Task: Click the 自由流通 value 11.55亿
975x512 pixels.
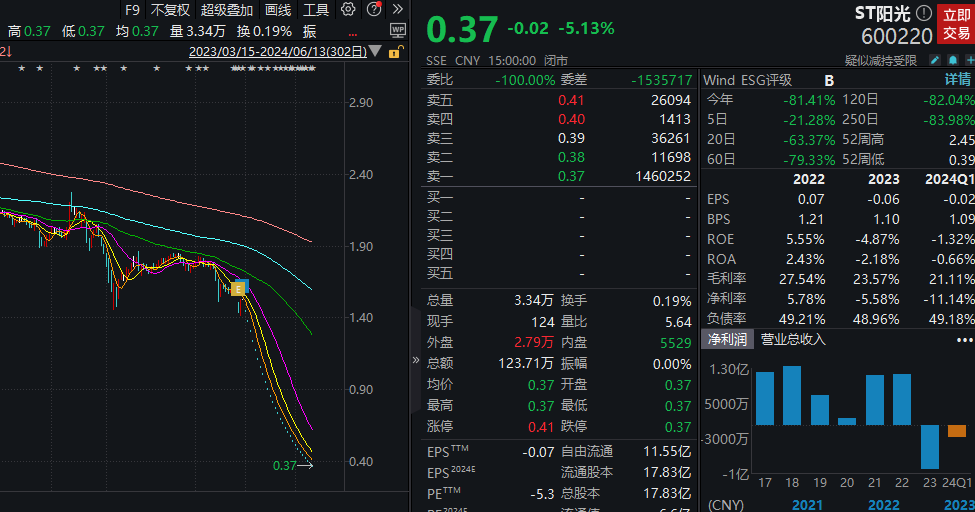Action: (x=667, y=452)
